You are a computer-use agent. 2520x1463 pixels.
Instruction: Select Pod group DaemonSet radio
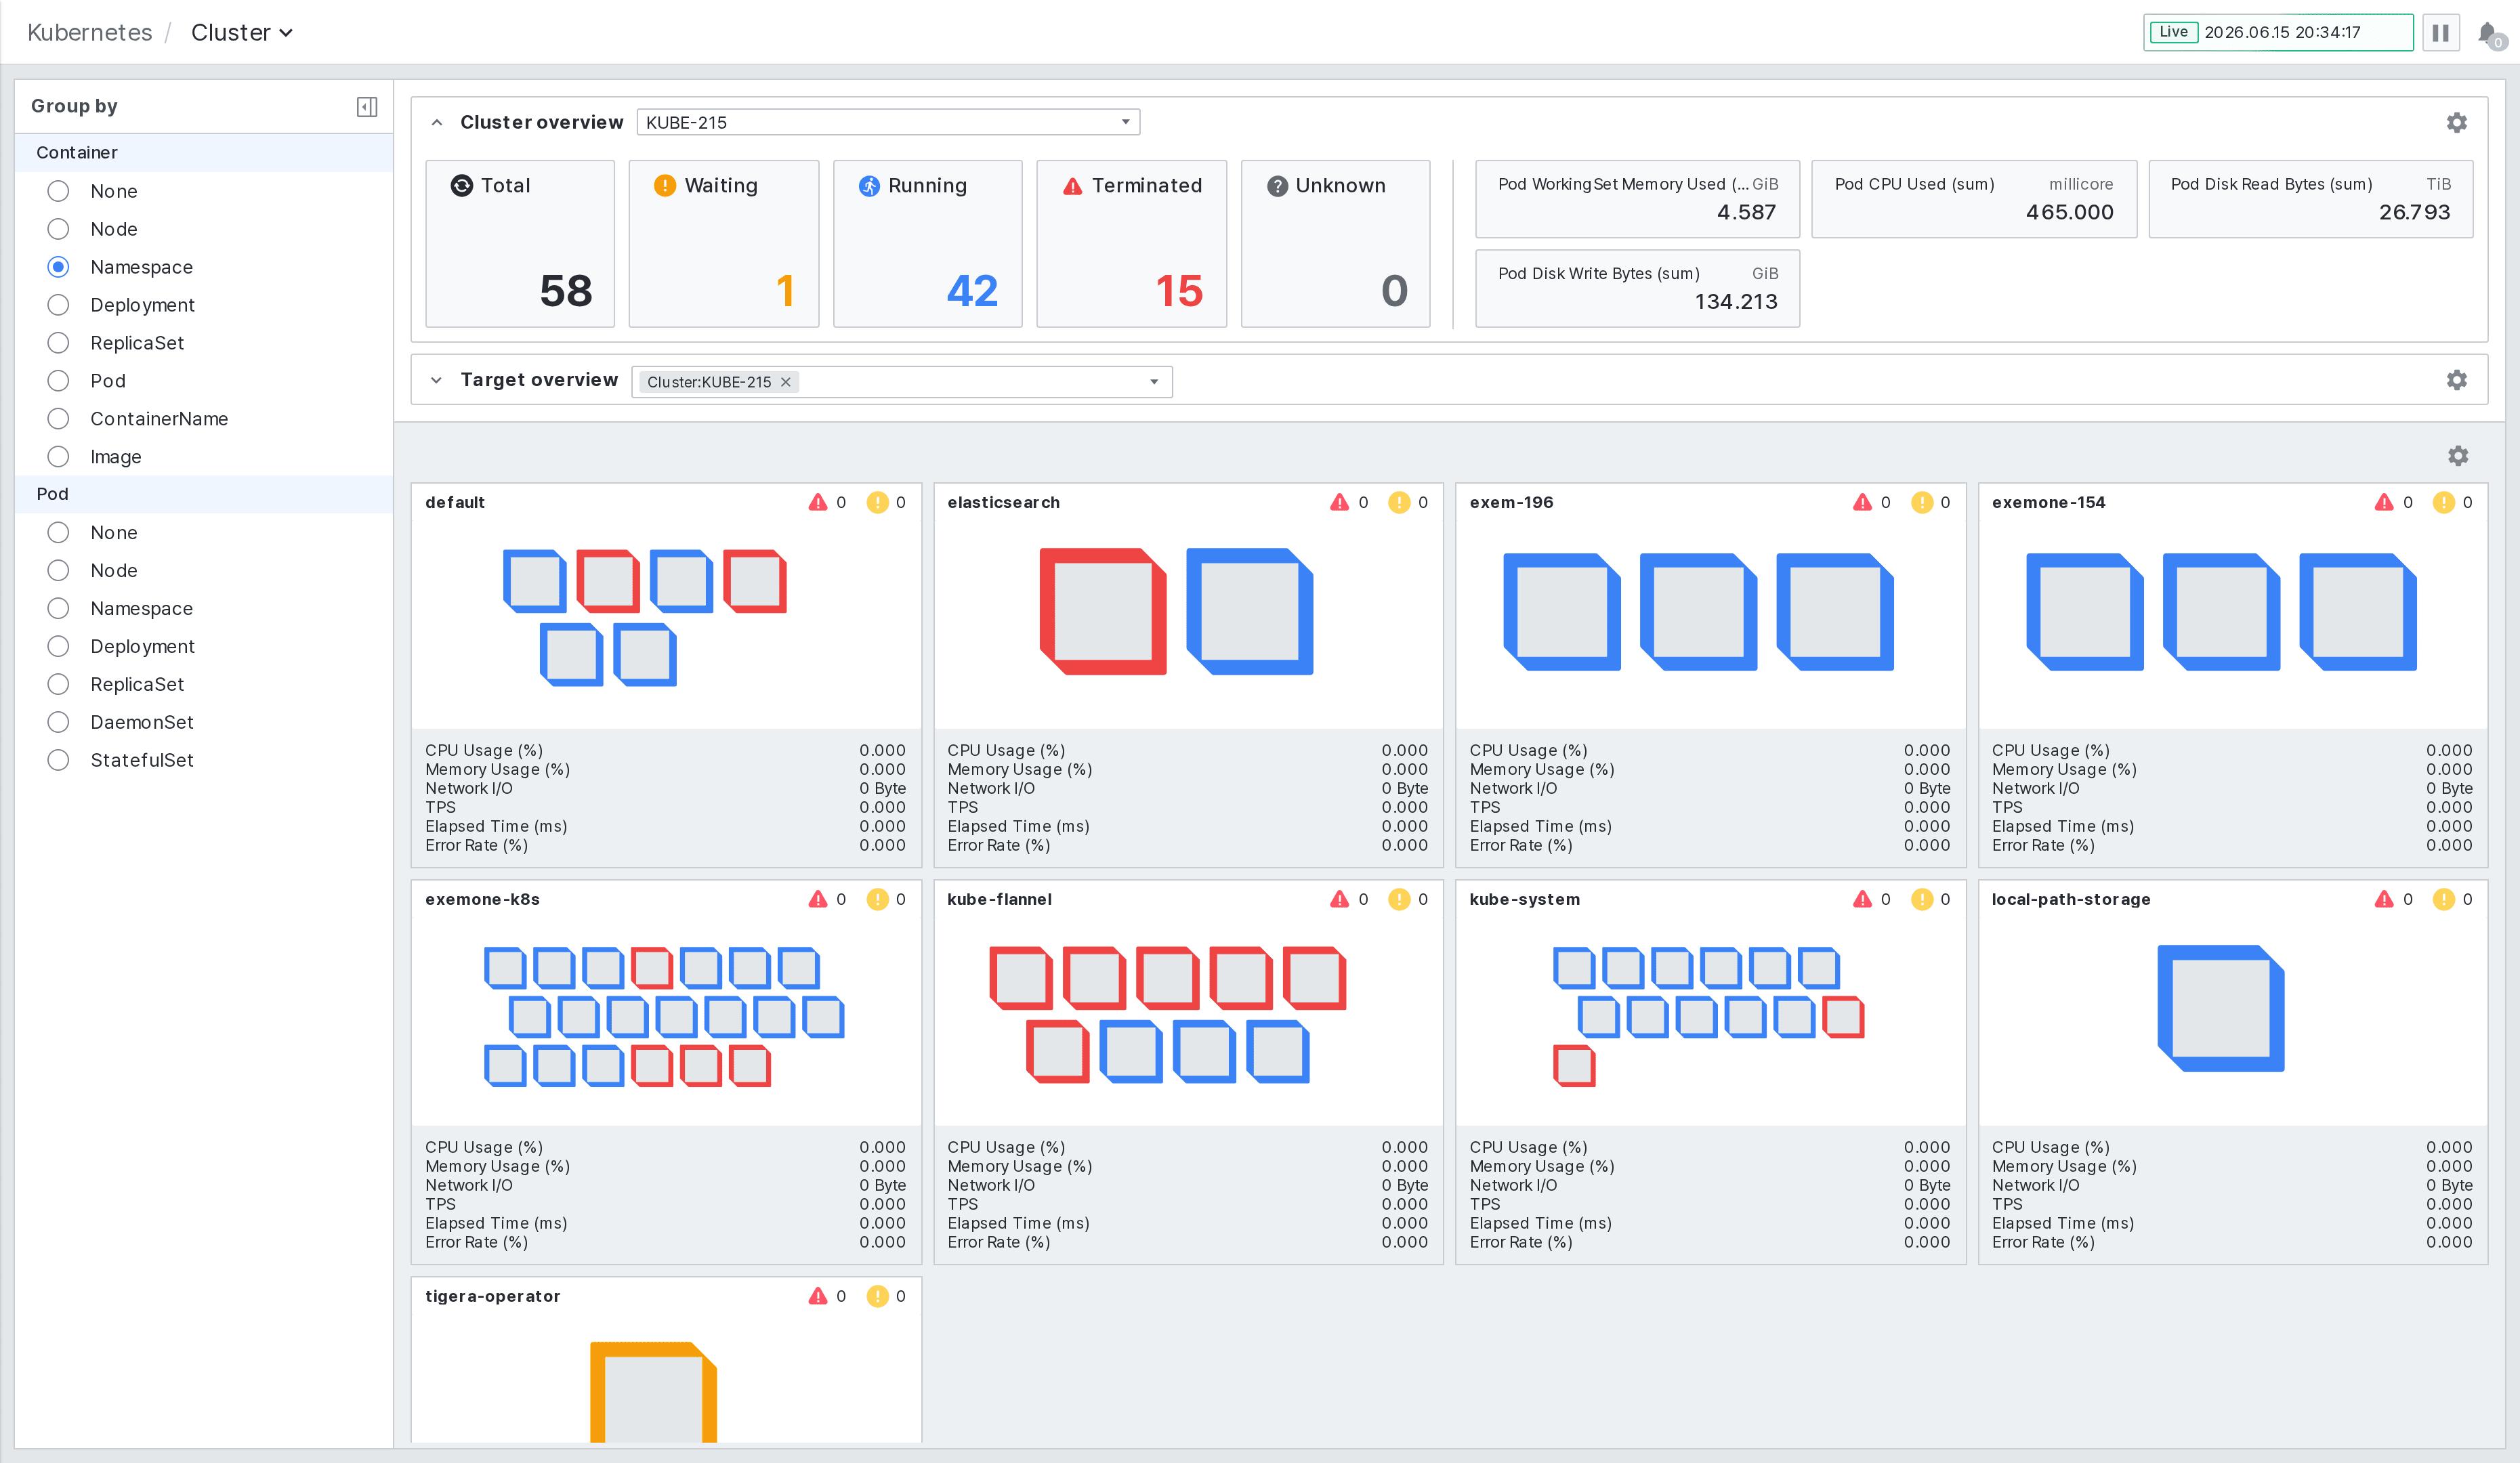tap(58, 722)
